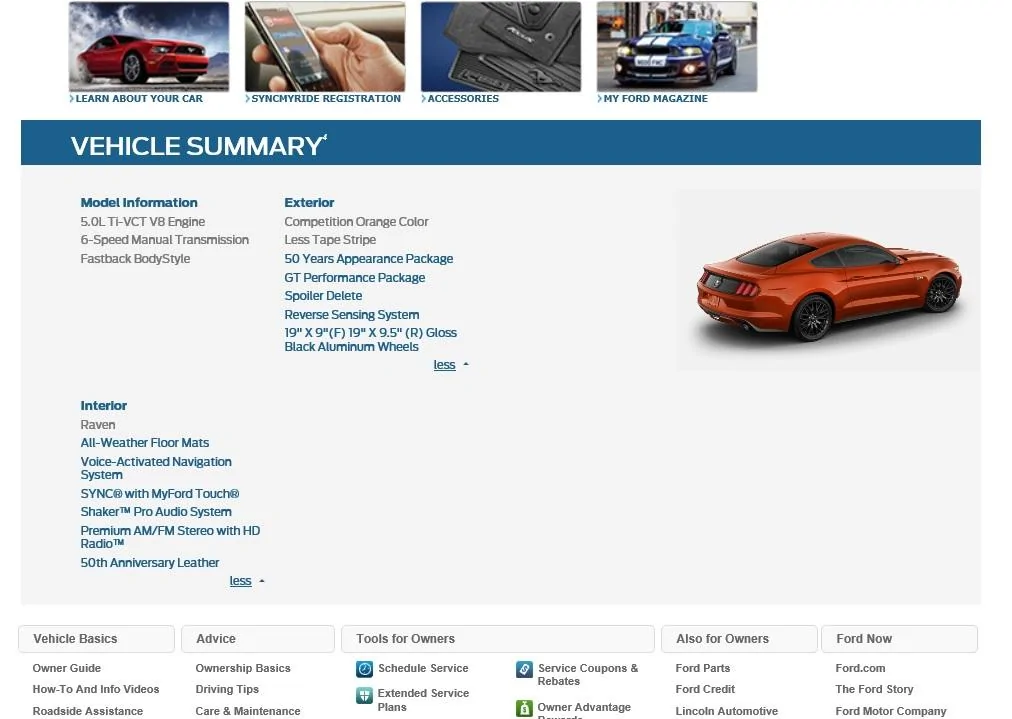
Task: Click the orange Mustang vehicle image
Action: pos(829,280)
